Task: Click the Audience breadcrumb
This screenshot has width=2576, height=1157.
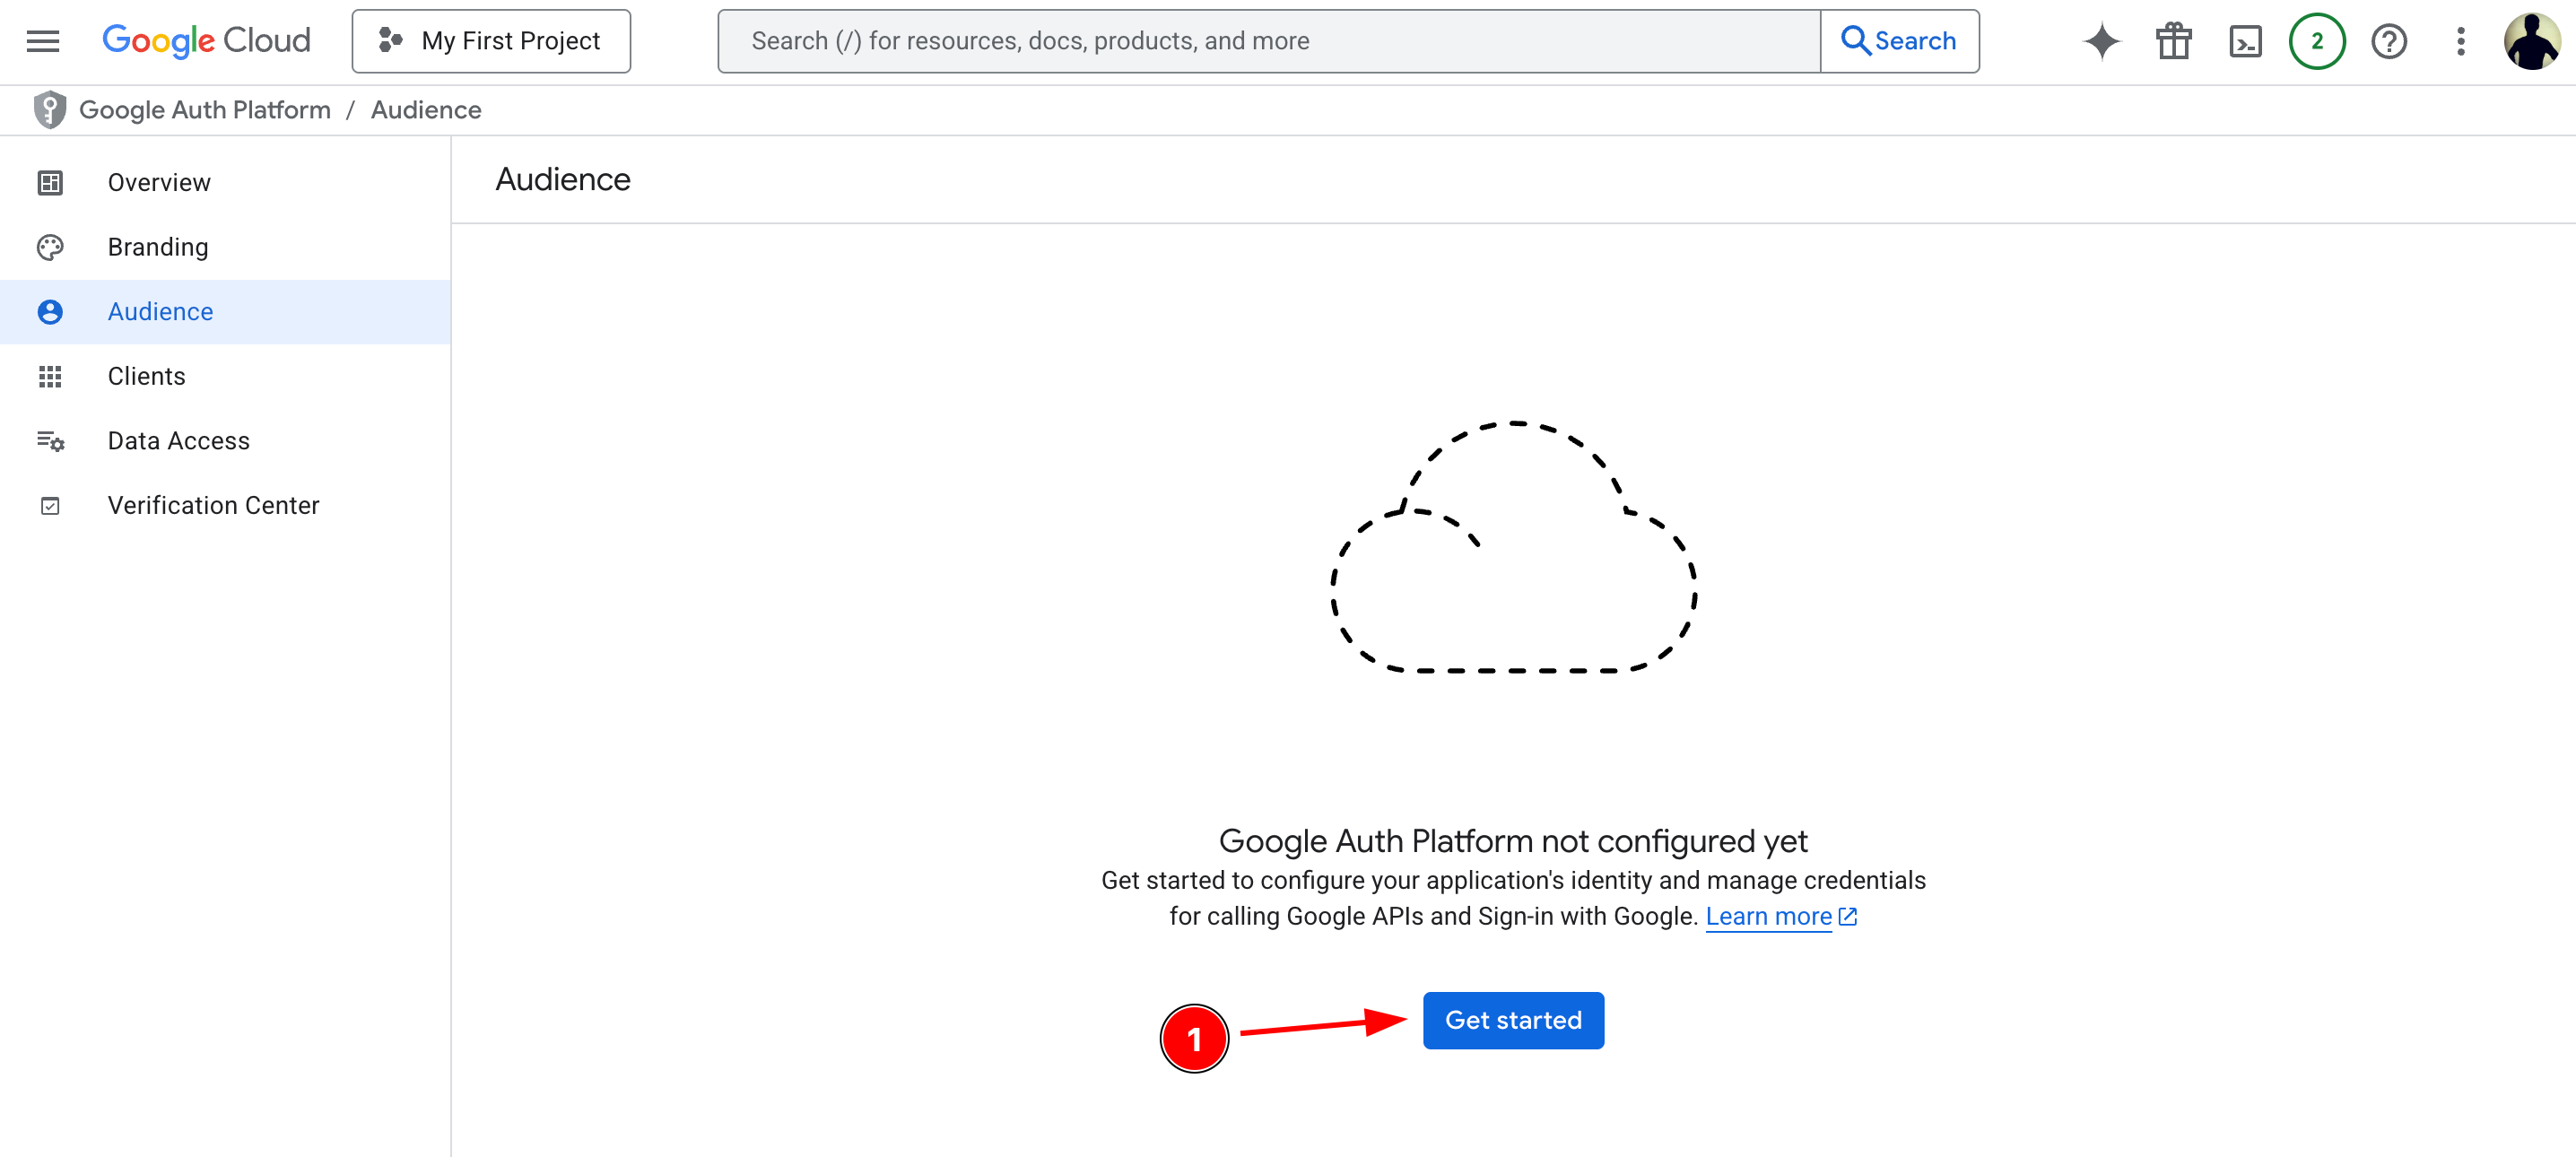Action: pos(426,110)
